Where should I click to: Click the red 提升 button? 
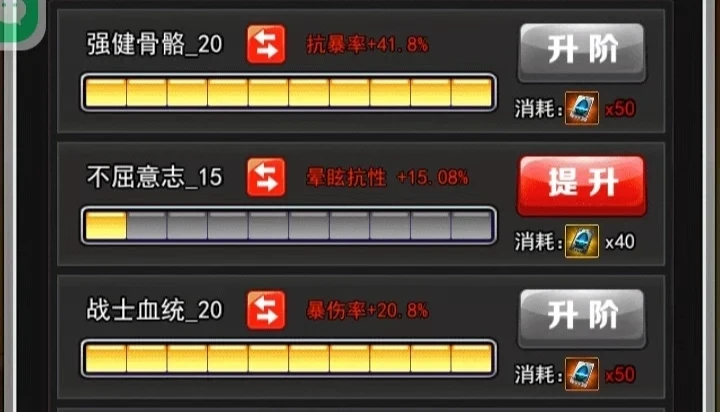point(582,186)
